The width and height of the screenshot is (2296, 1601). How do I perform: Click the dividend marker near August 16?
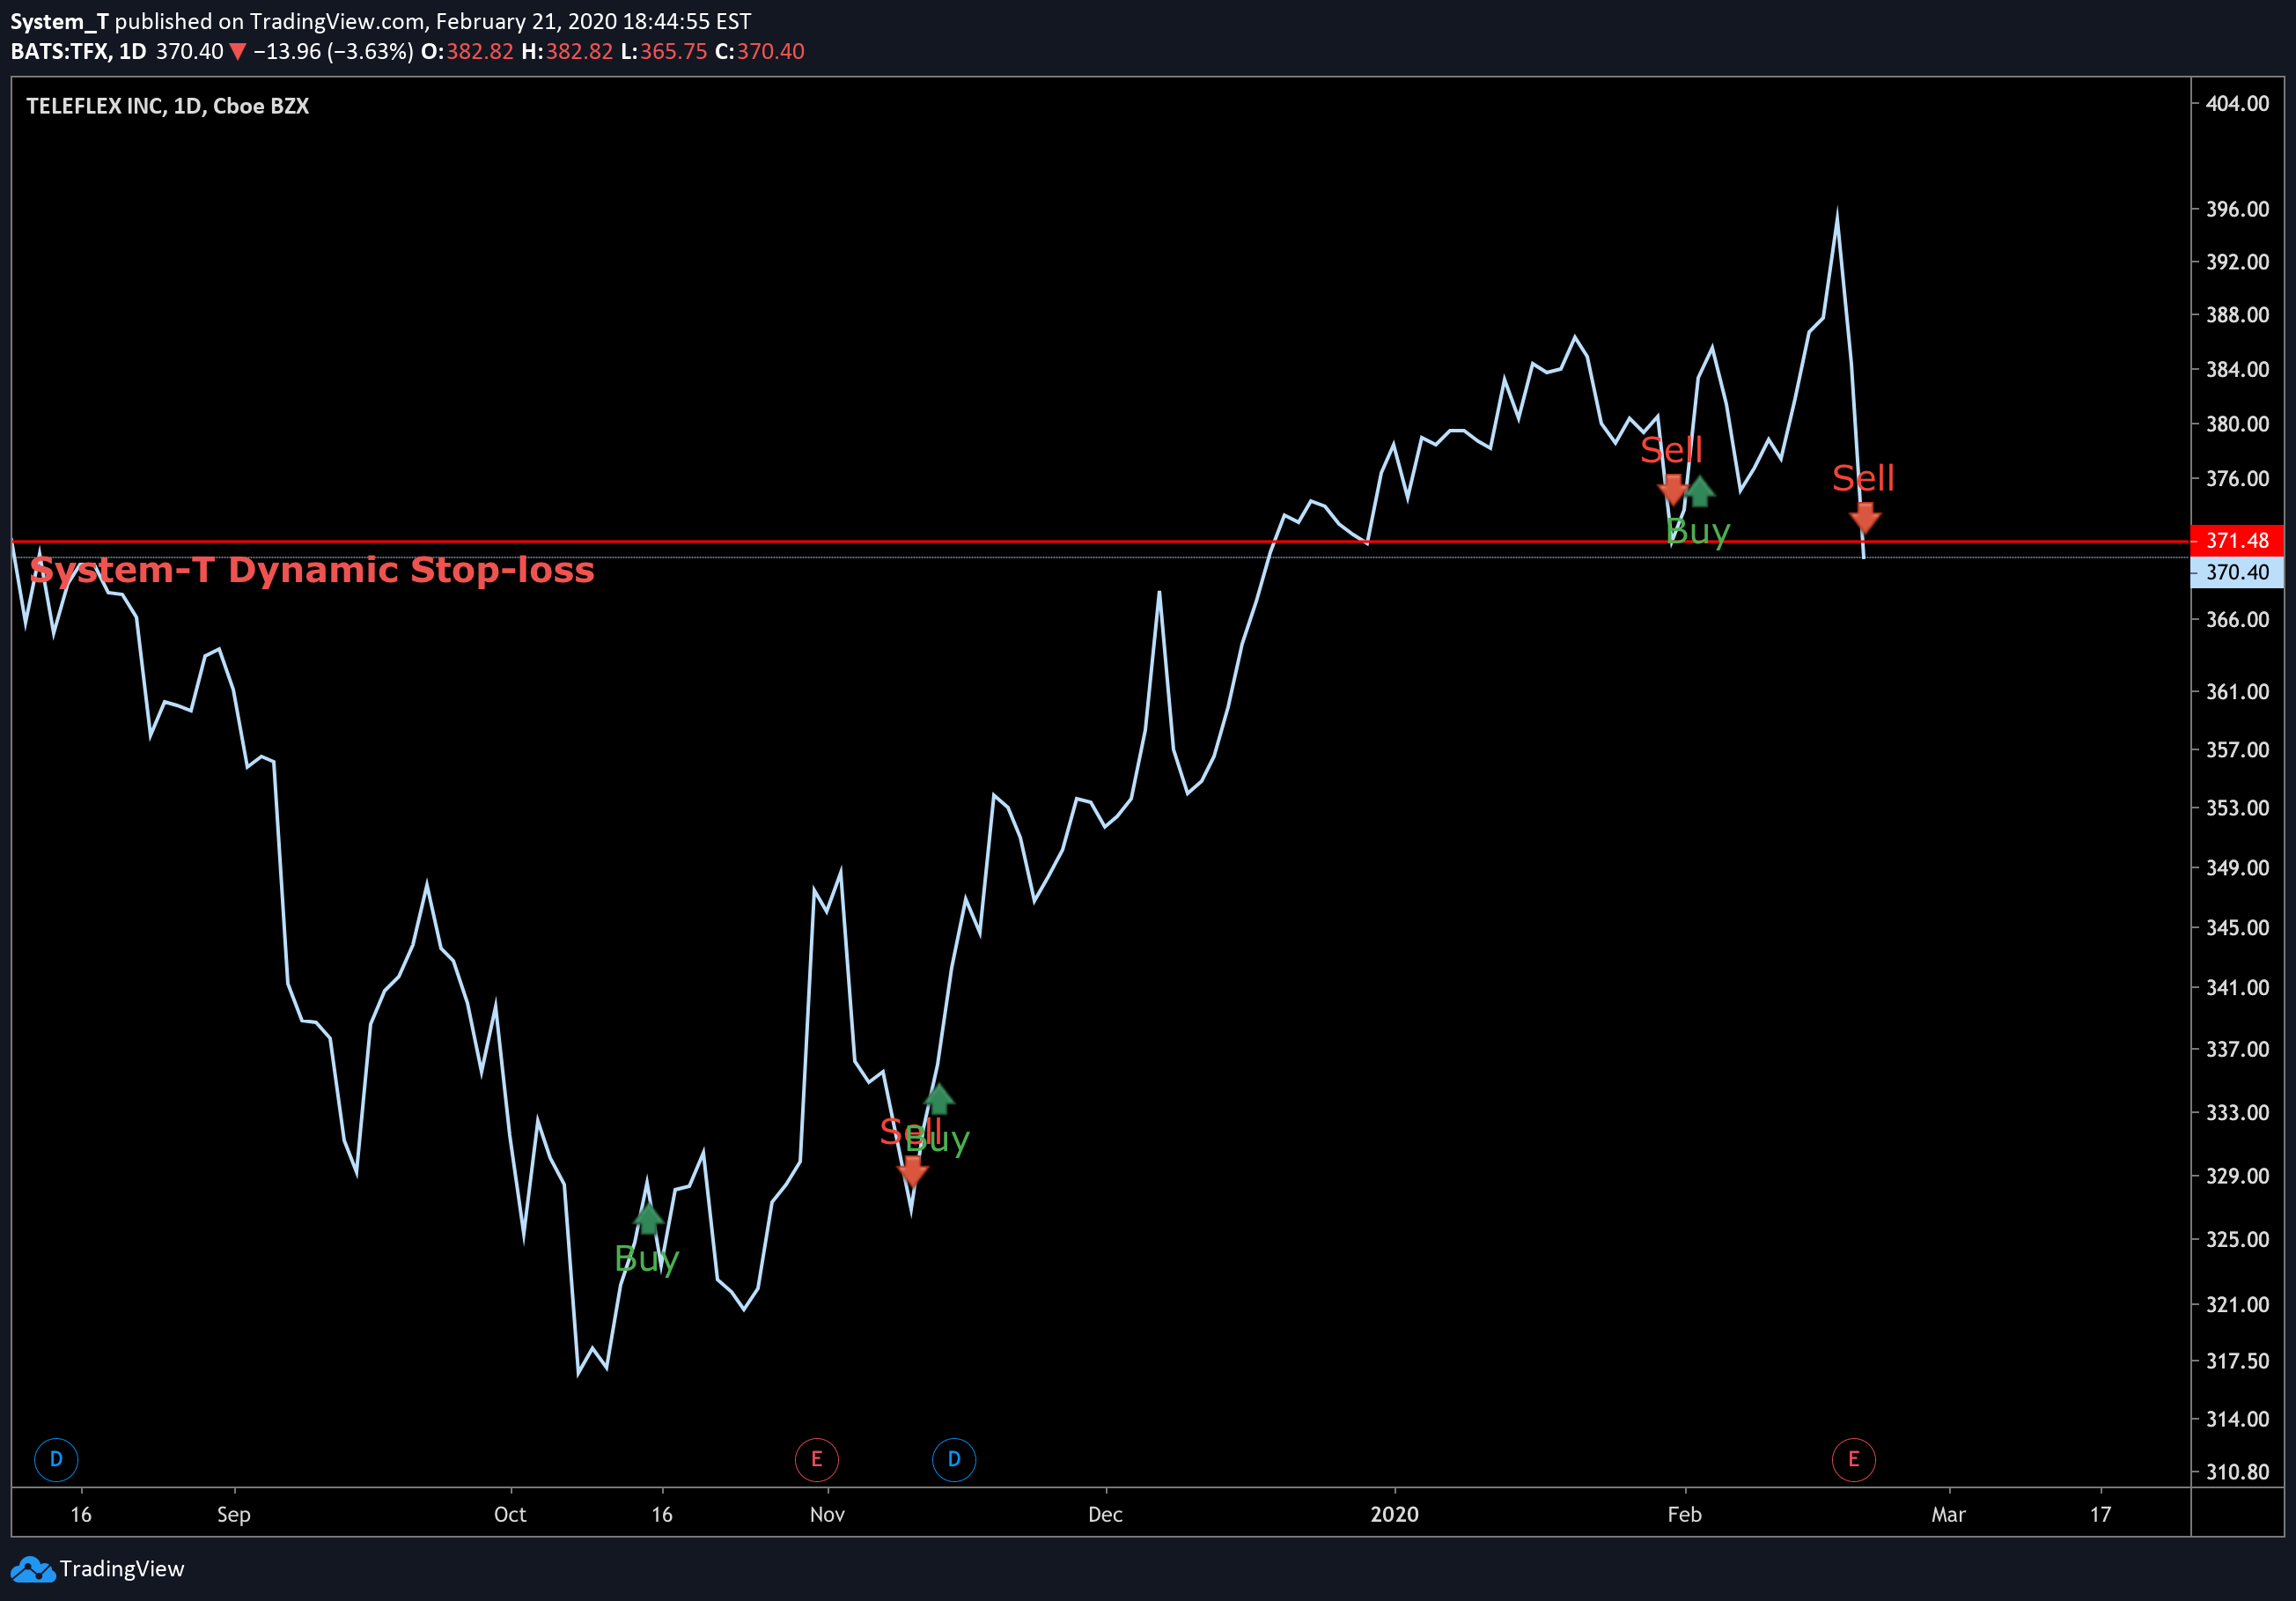tap(56, 1459)
